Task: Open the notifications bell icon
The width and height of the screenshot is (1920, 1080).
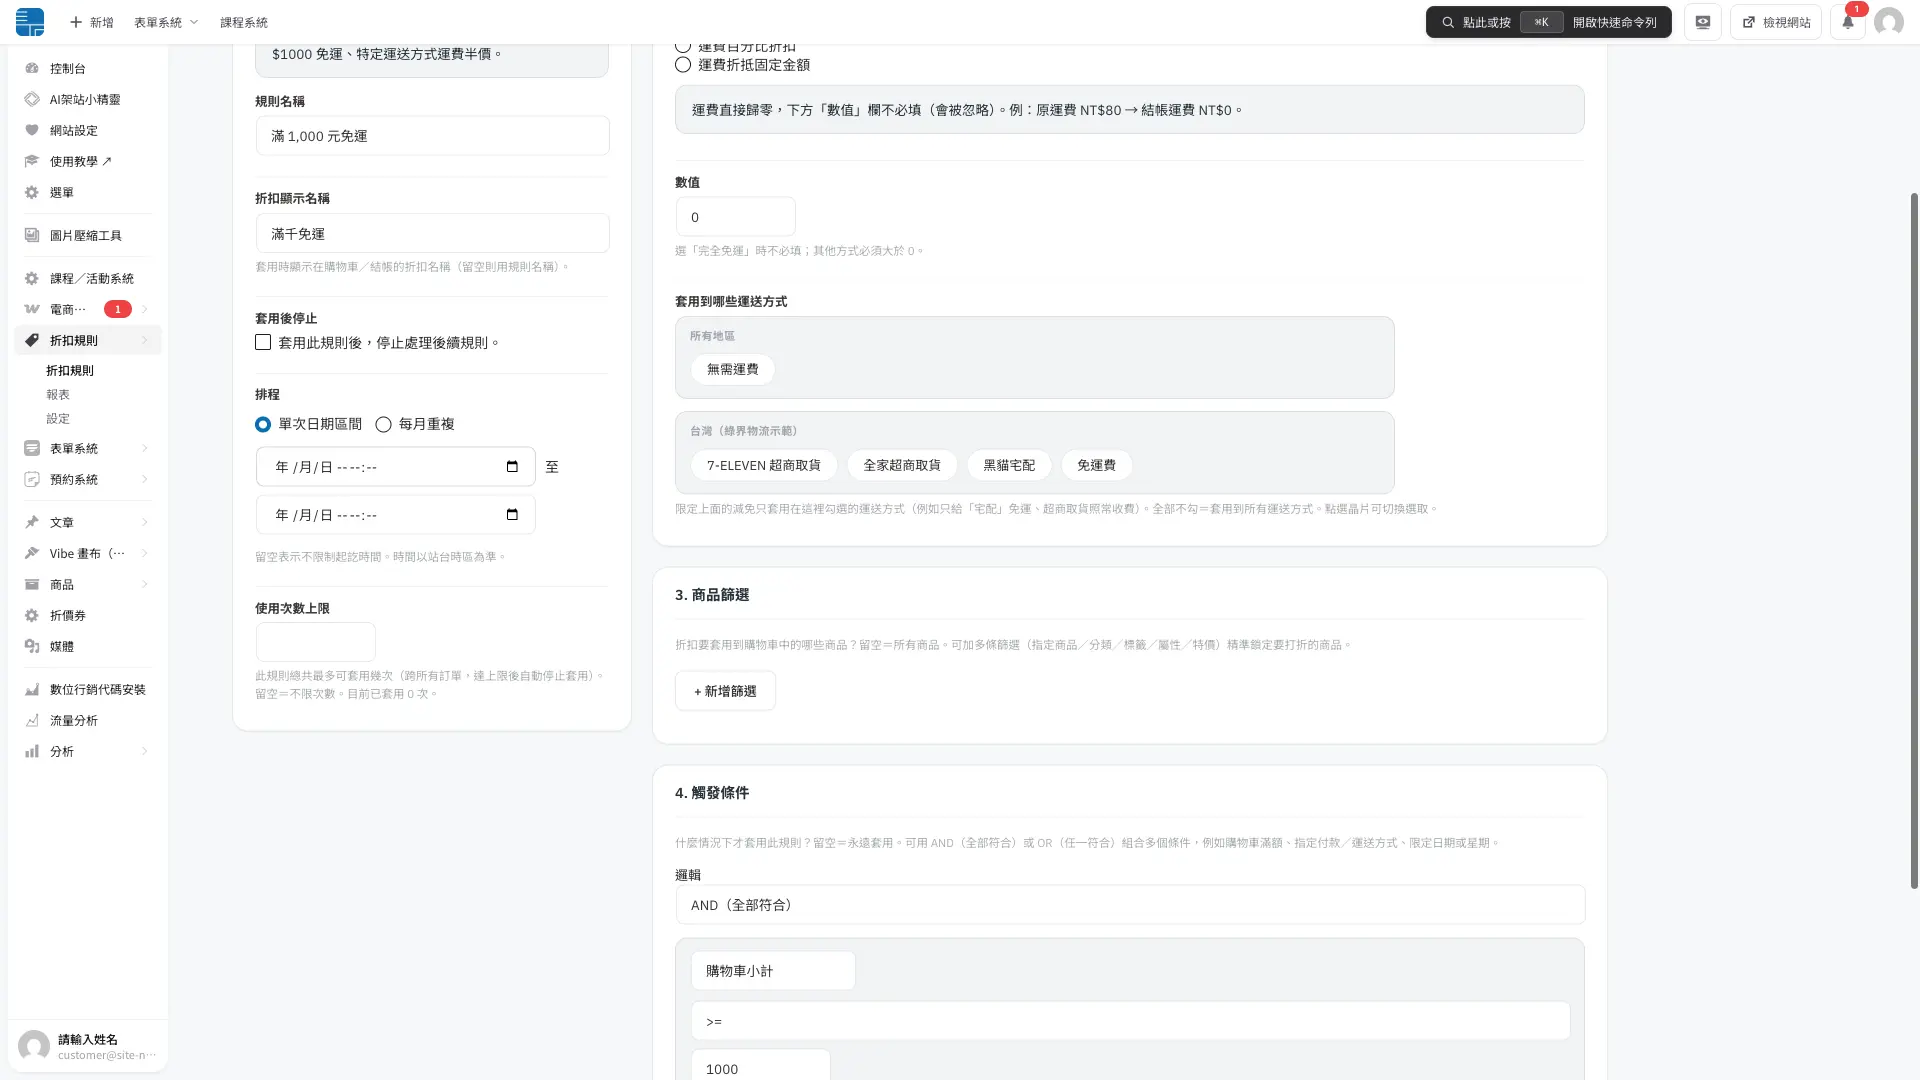Action: pyautogui.click(x=1848, y=22)
